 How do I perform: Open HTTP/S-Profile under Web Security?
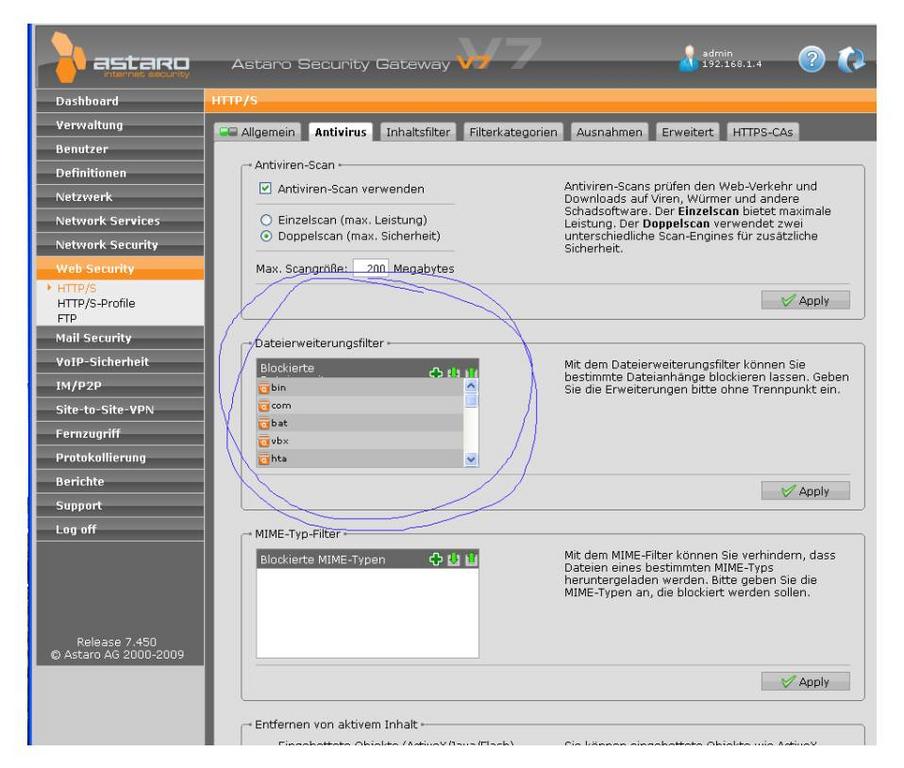click(96, 303)
